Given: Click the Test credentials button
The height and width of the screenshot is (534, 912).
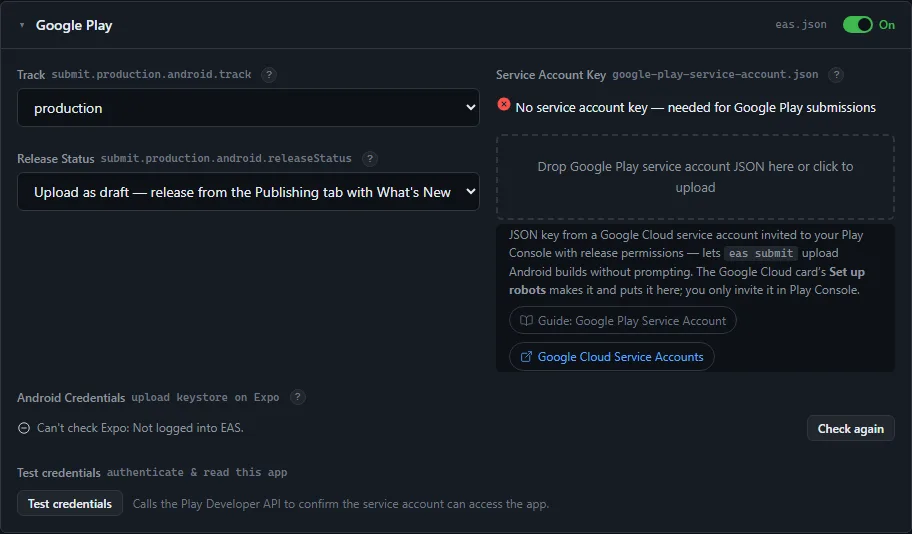Looking at the screenshot, I should point(70,504).
